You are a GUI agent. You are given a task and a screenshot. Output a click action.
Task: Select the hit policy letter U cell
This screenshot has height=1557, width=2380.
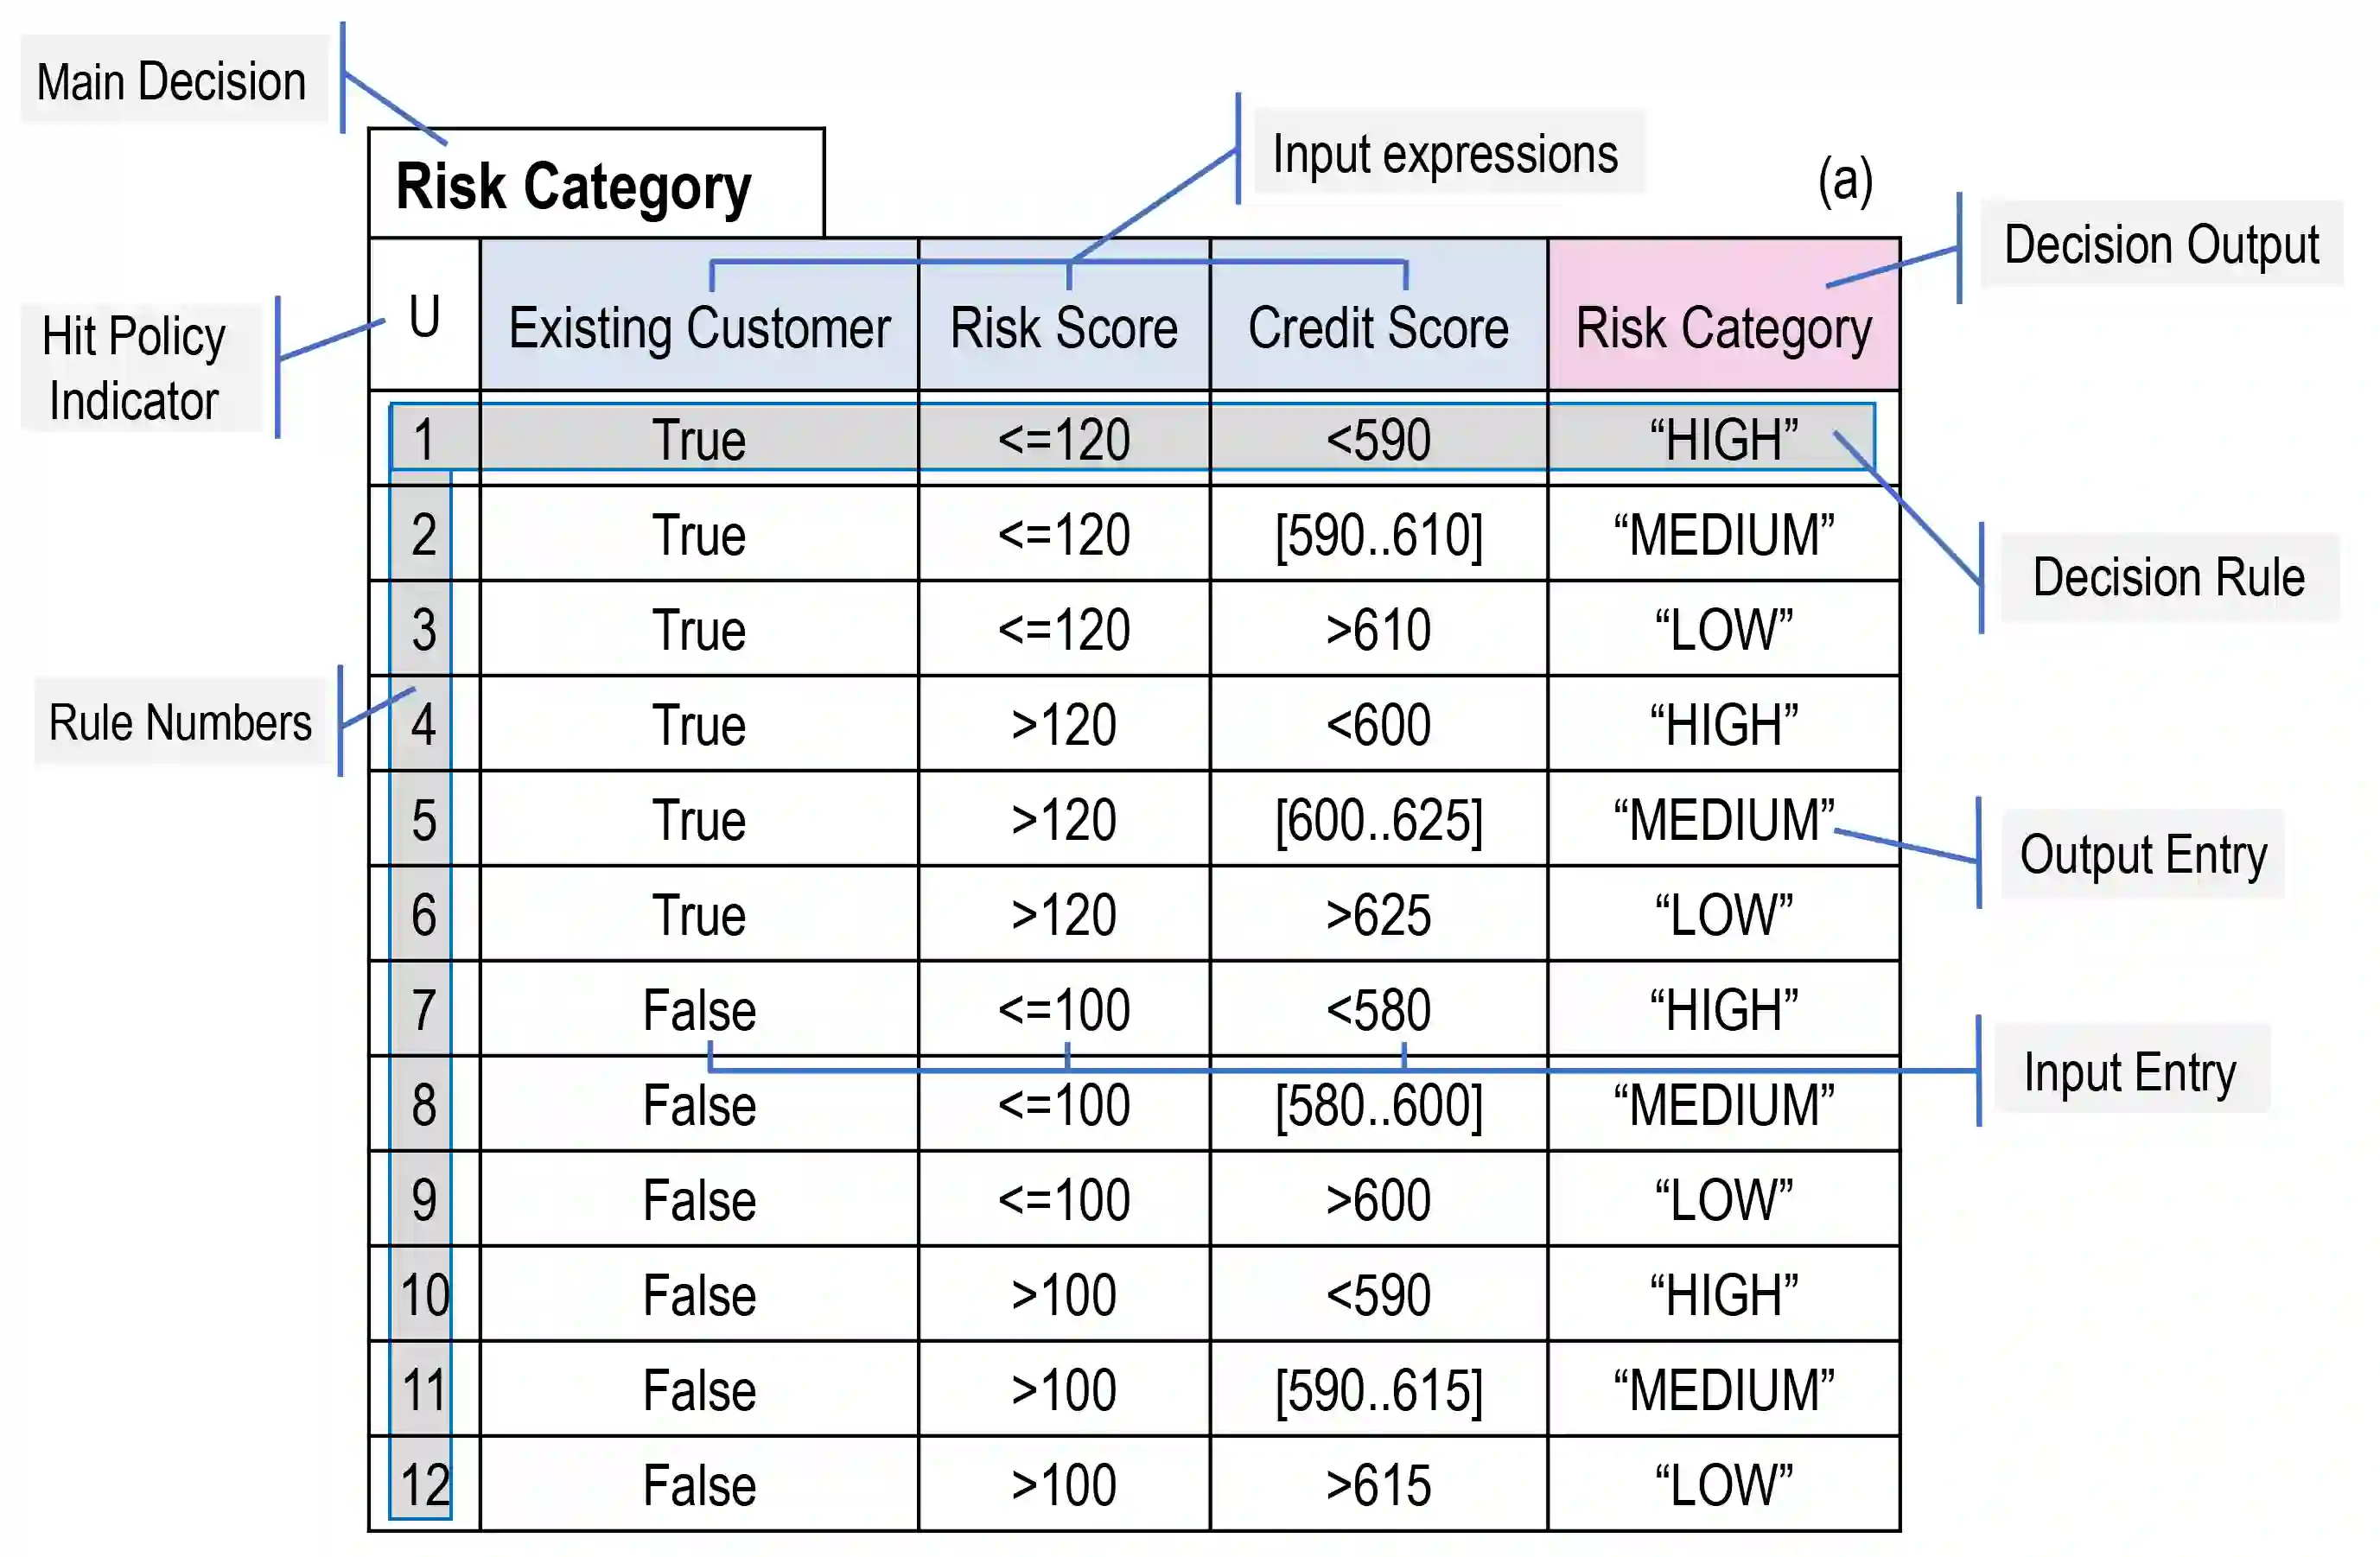pyautogui.click(x=425, y=317)
